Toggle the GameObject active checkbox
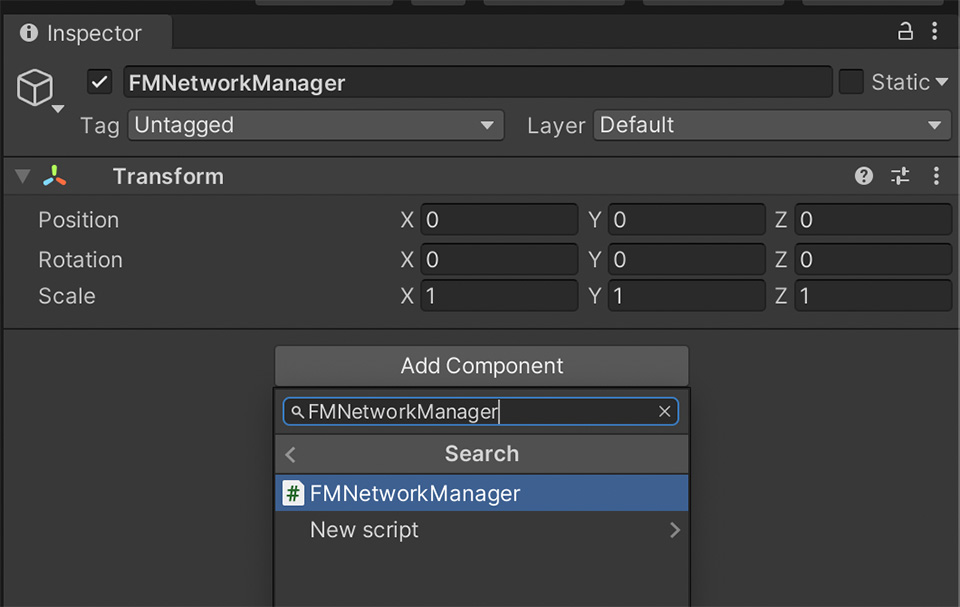The width and height of the screenshot is (960, 607). [99, 82]
